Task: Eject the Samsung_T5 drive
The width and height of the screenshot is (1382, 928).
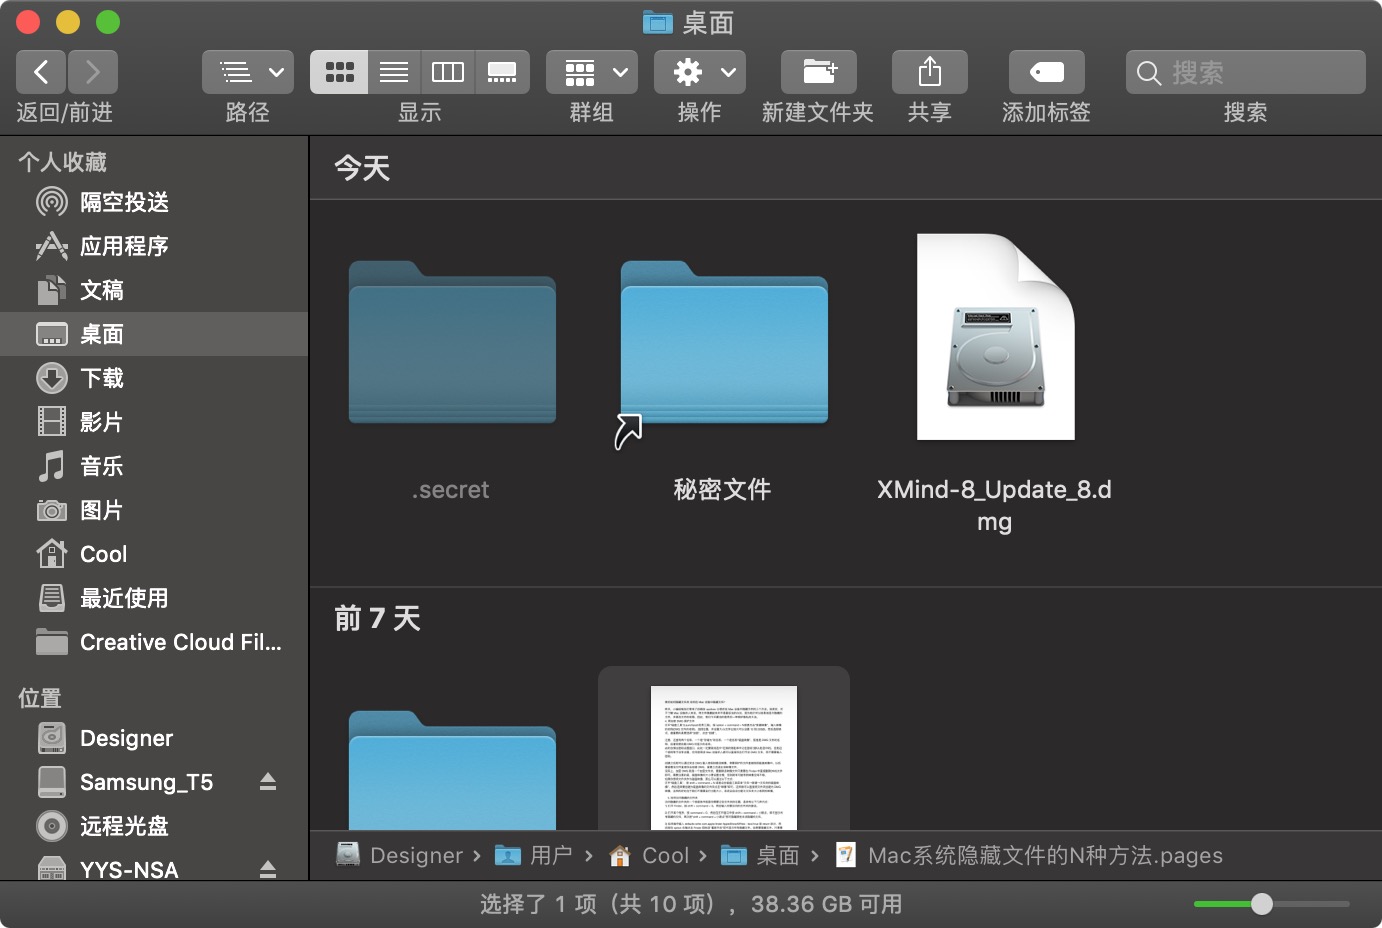Action: [268, 782]
